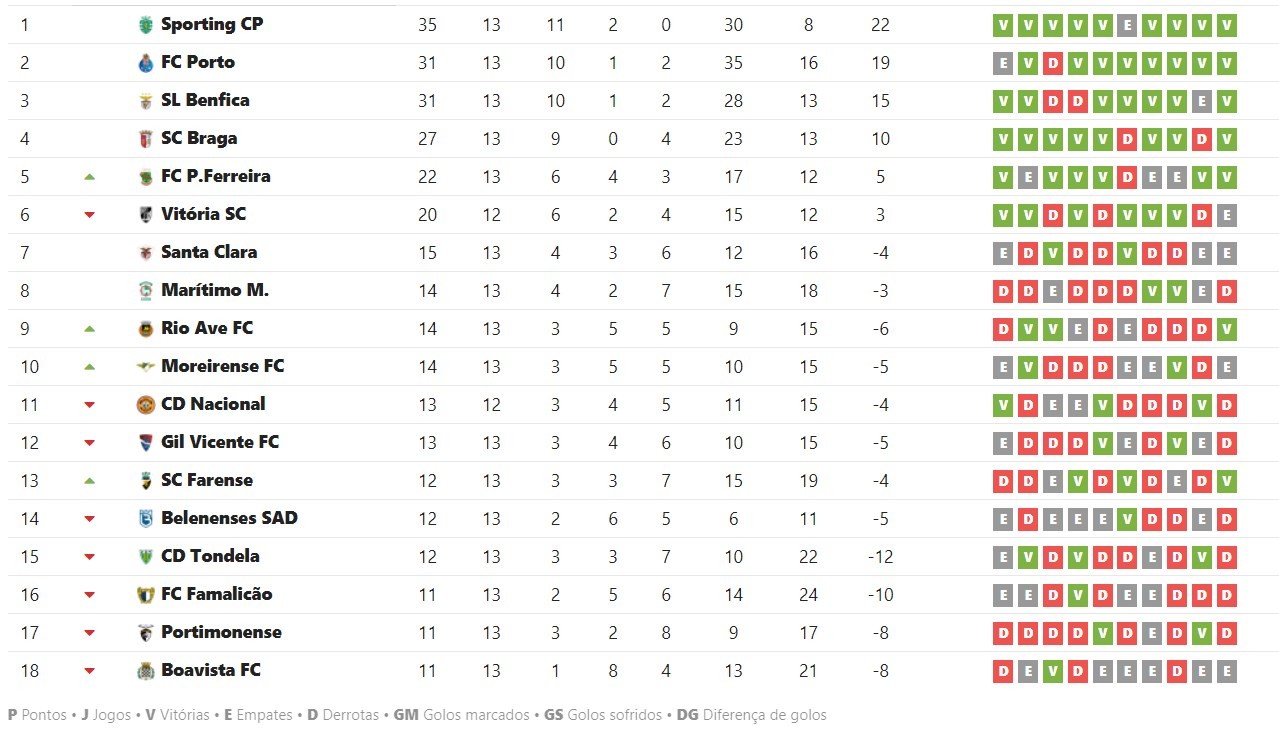The height and width of the screenshot is (733, 1279).
Task: Click green up arrow beside FC P.Ferreira
Action: click(x=89, y=177)
